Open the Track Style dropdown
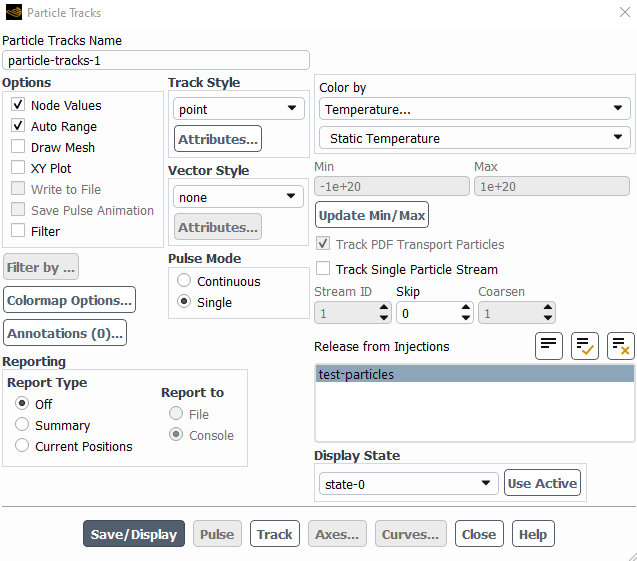 click(238, 109)
